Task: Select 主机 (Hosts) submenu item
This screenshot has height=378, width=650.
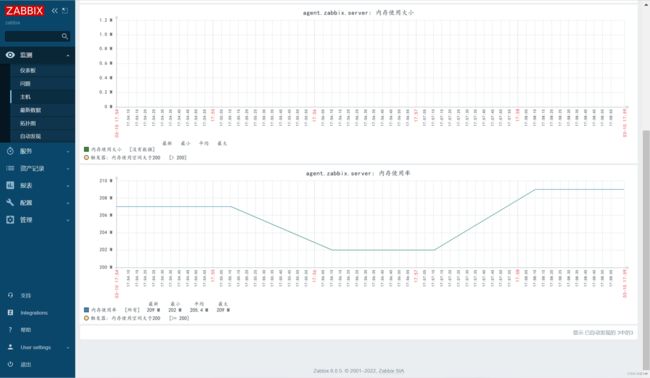Action: pos(25,97)
